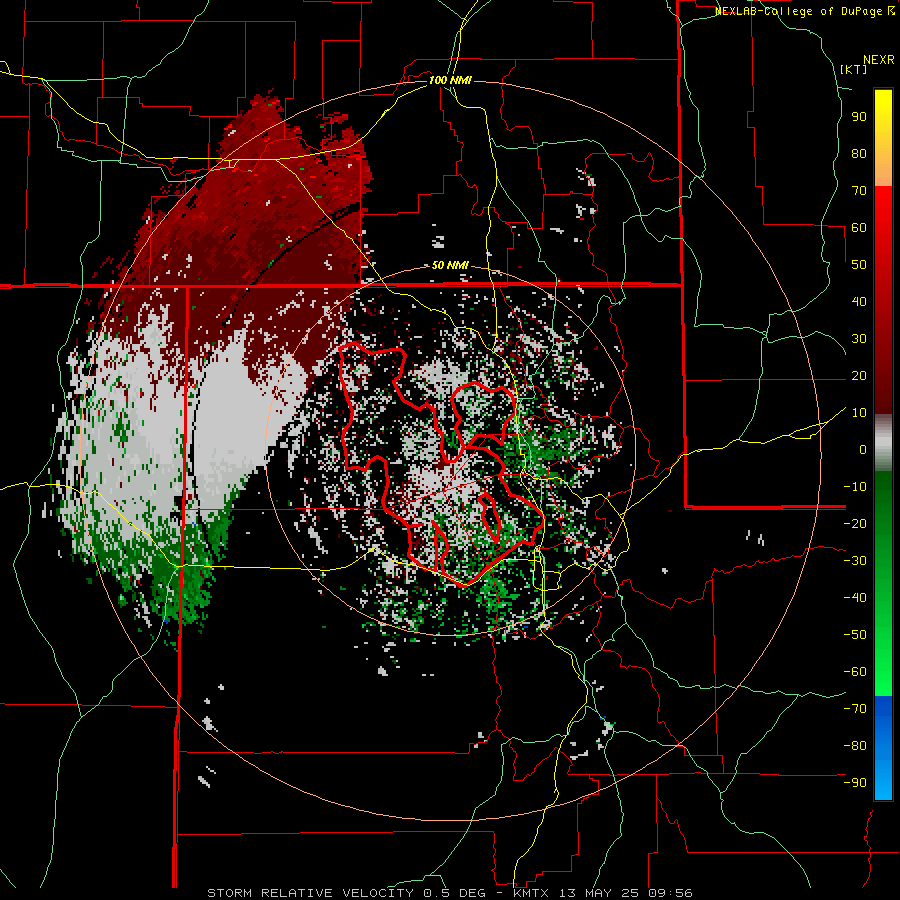Image resolution: width=900 pixels, height=900 pixels.
Task: Click the -90 value on the velocity scale
Action: (x=855, y=782)
